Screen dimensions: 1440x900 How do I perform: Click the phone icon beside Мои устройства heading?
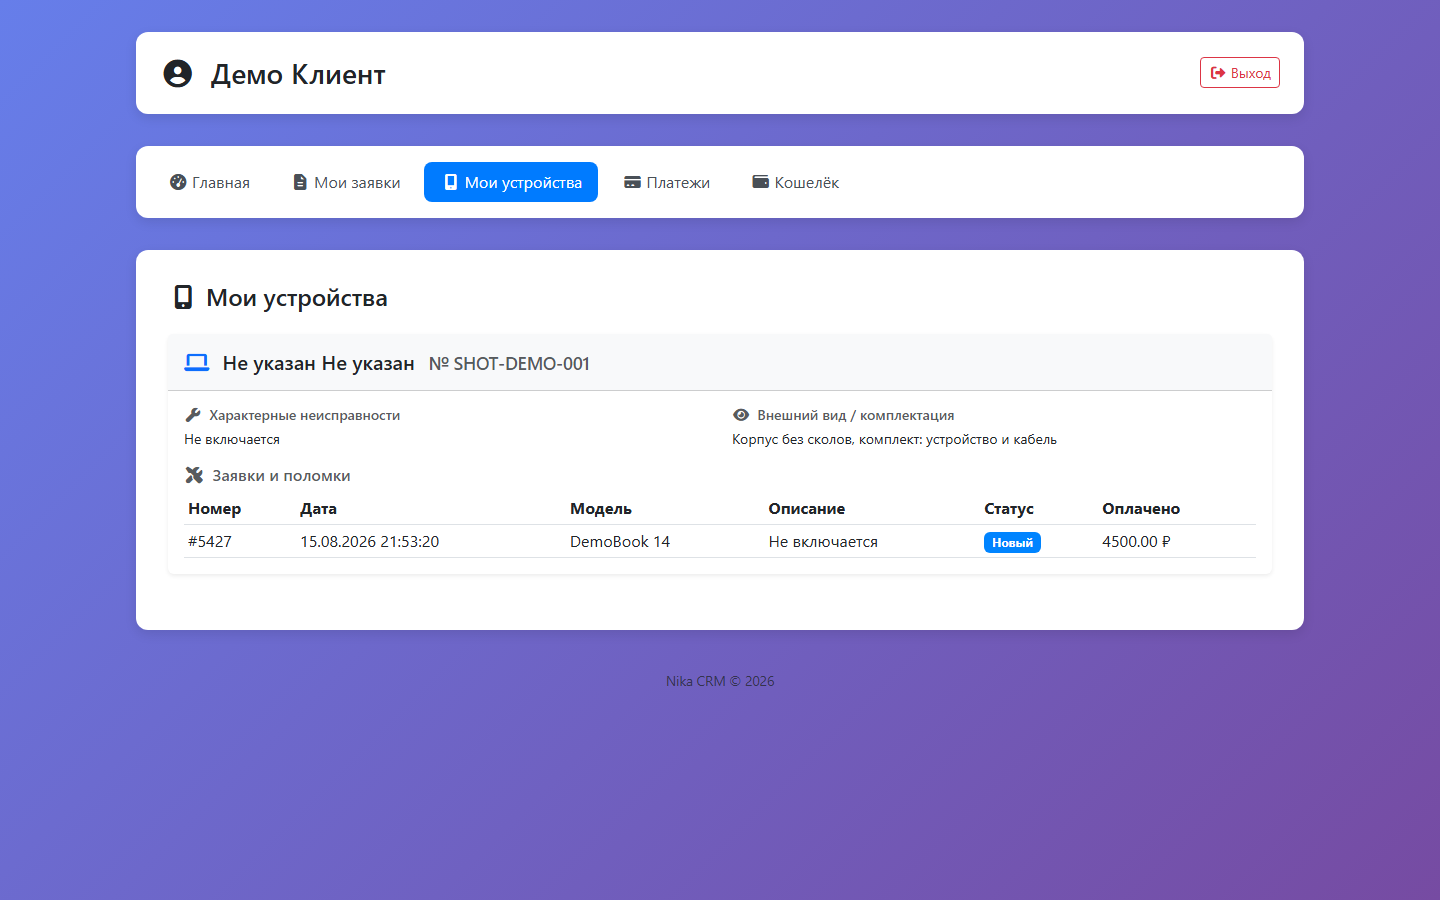pyautogui.click(x=183, y=297)
